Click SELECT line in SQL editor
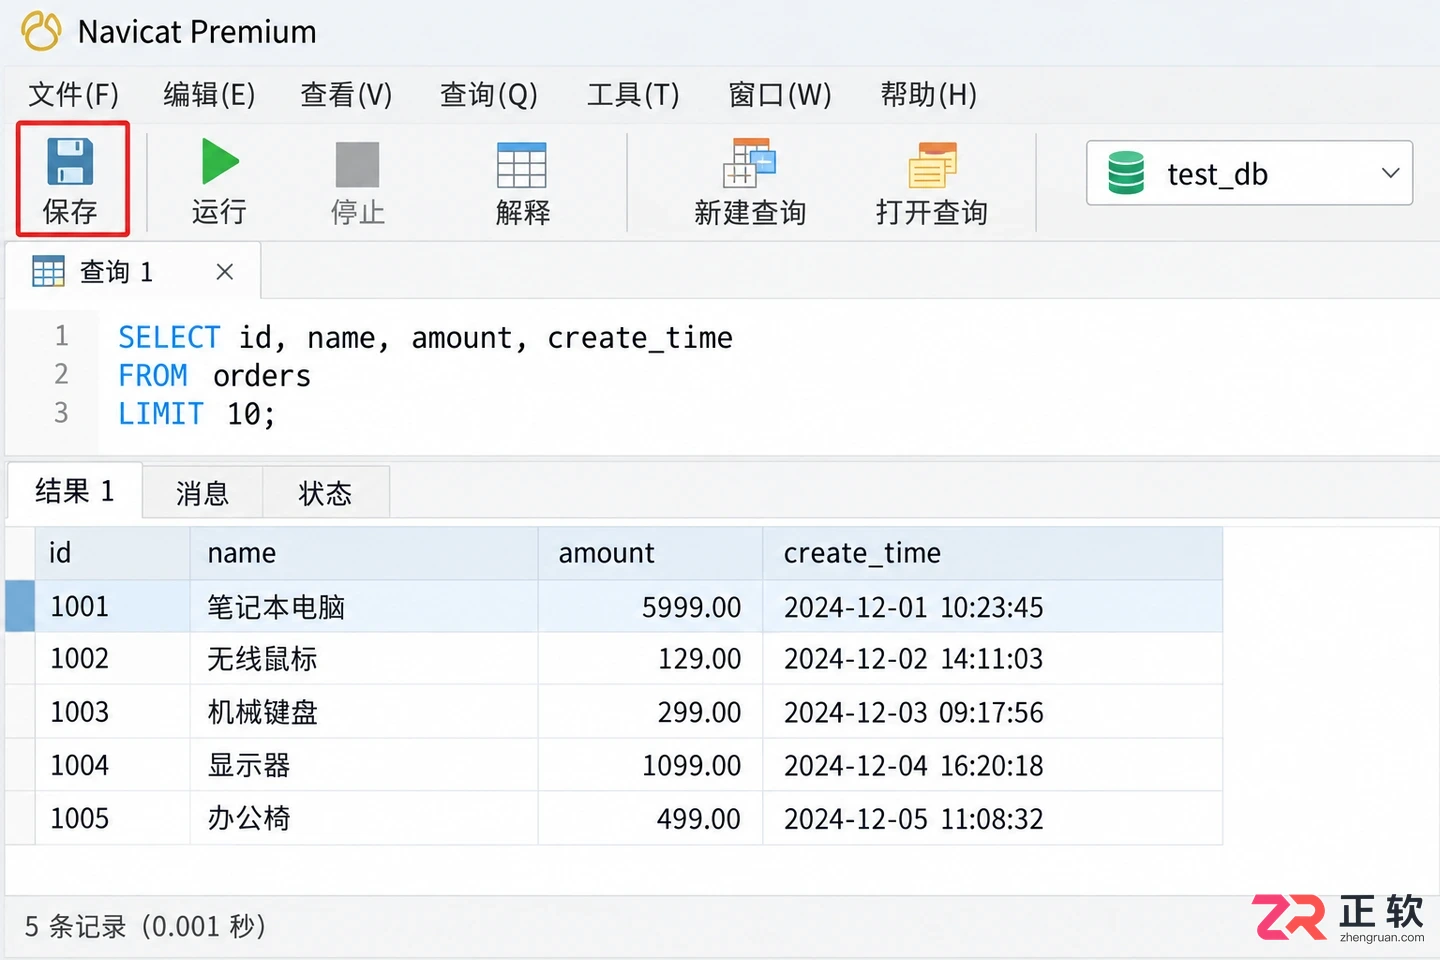 pos(425,338)
